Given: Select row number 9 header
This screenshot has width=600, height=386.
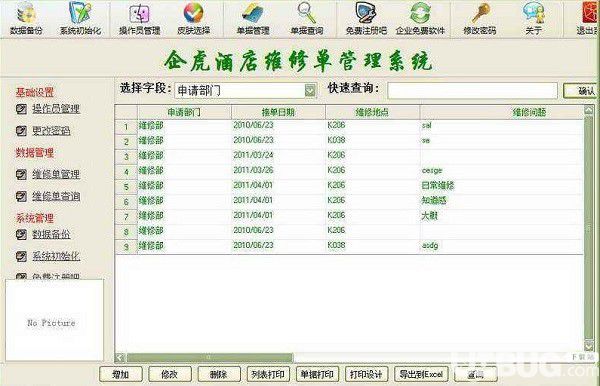Looking at the screenshot, I should tap(126, 247).
